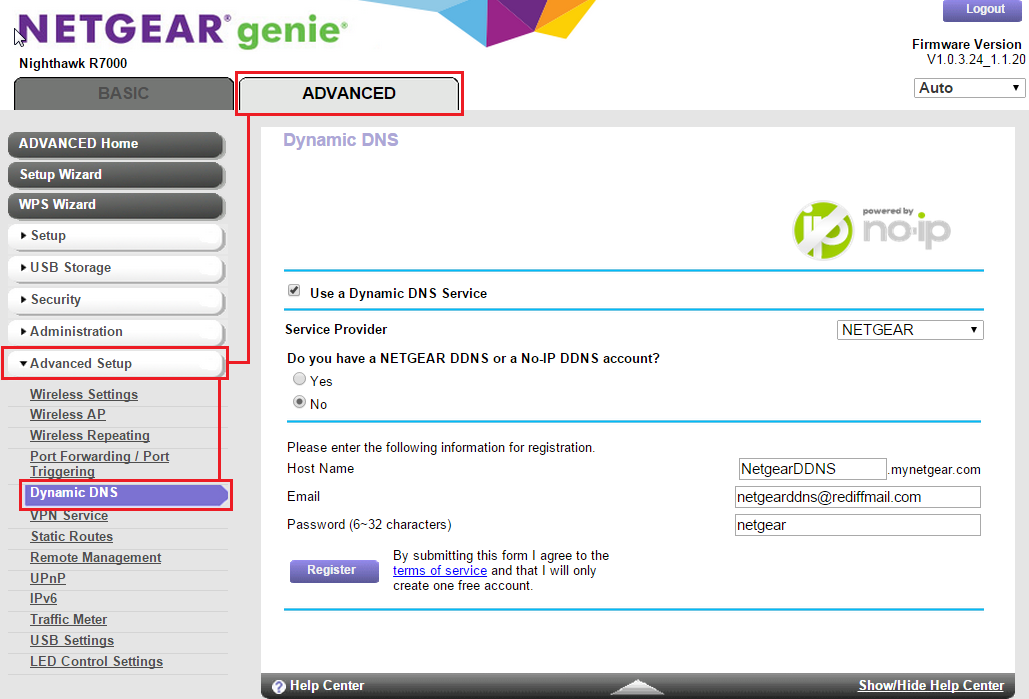The width and height of the screenshot is (1029, 699).
Task: Open the IPv6 settings link
Action: click(x=43, y=599)
